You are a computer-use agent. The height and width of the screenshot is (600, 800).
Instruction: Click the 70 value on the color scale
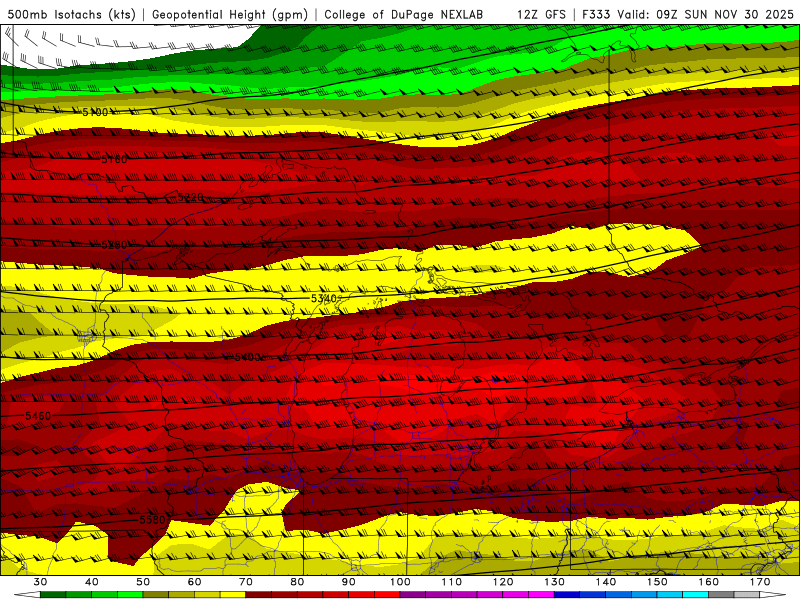tap(246, 582)
